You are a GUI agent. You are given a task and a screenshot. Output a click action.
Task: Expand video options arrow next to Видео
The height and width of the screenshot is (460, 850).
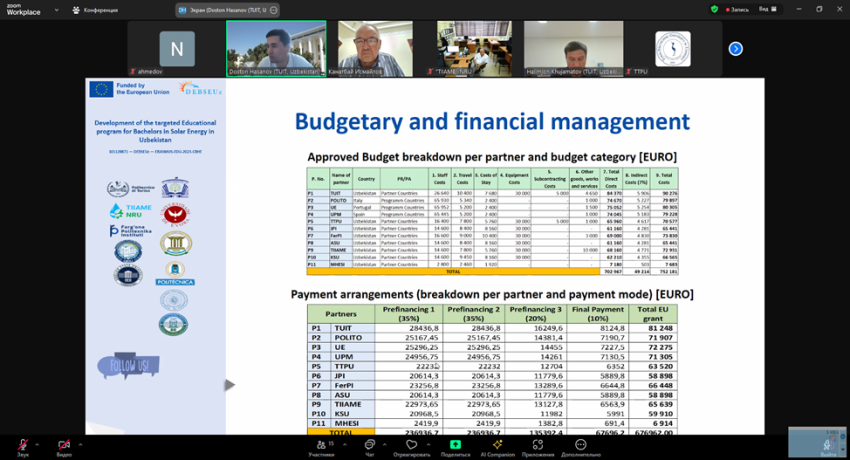(x=80, y=444)
